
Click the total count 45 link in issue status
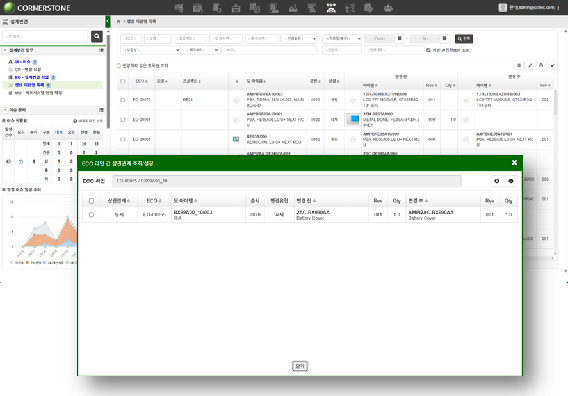point(8,162)
